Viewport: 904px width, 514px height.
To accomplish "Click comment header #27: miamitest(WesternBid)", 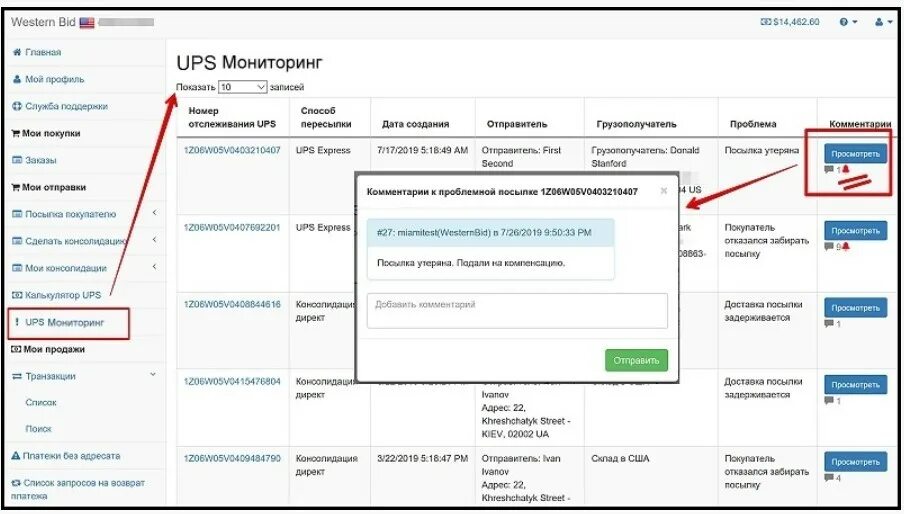I will (490, 233).
